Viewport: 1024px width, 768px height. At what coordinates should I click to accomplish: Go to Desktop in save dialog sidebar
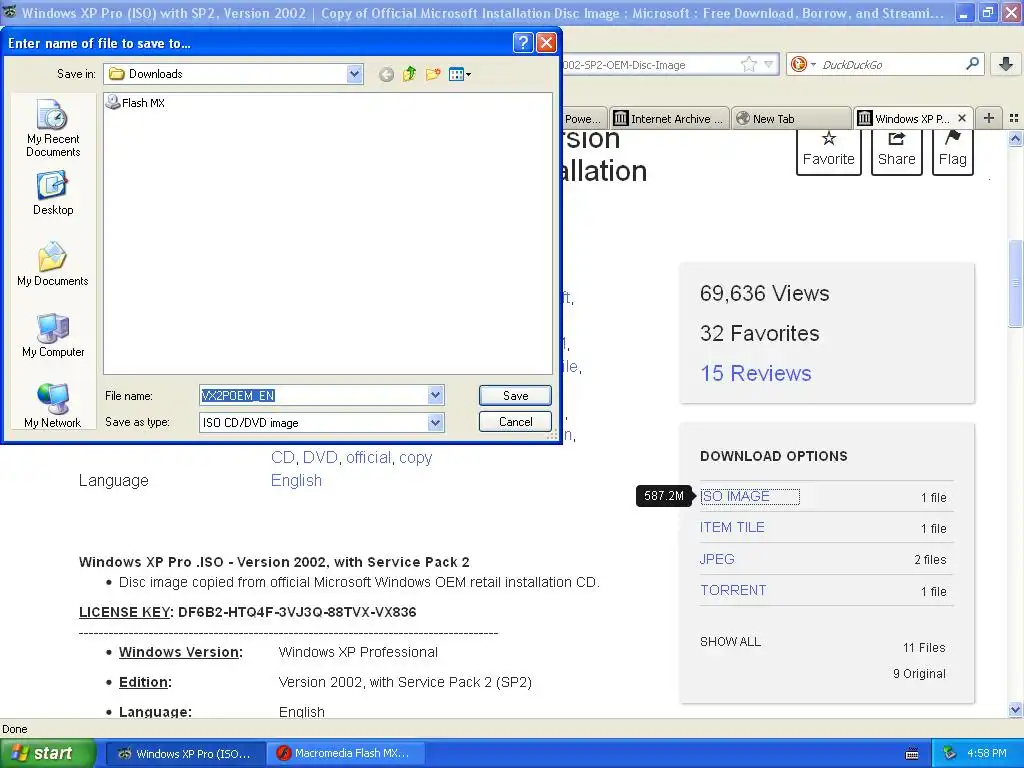click(x=53, y=193)
